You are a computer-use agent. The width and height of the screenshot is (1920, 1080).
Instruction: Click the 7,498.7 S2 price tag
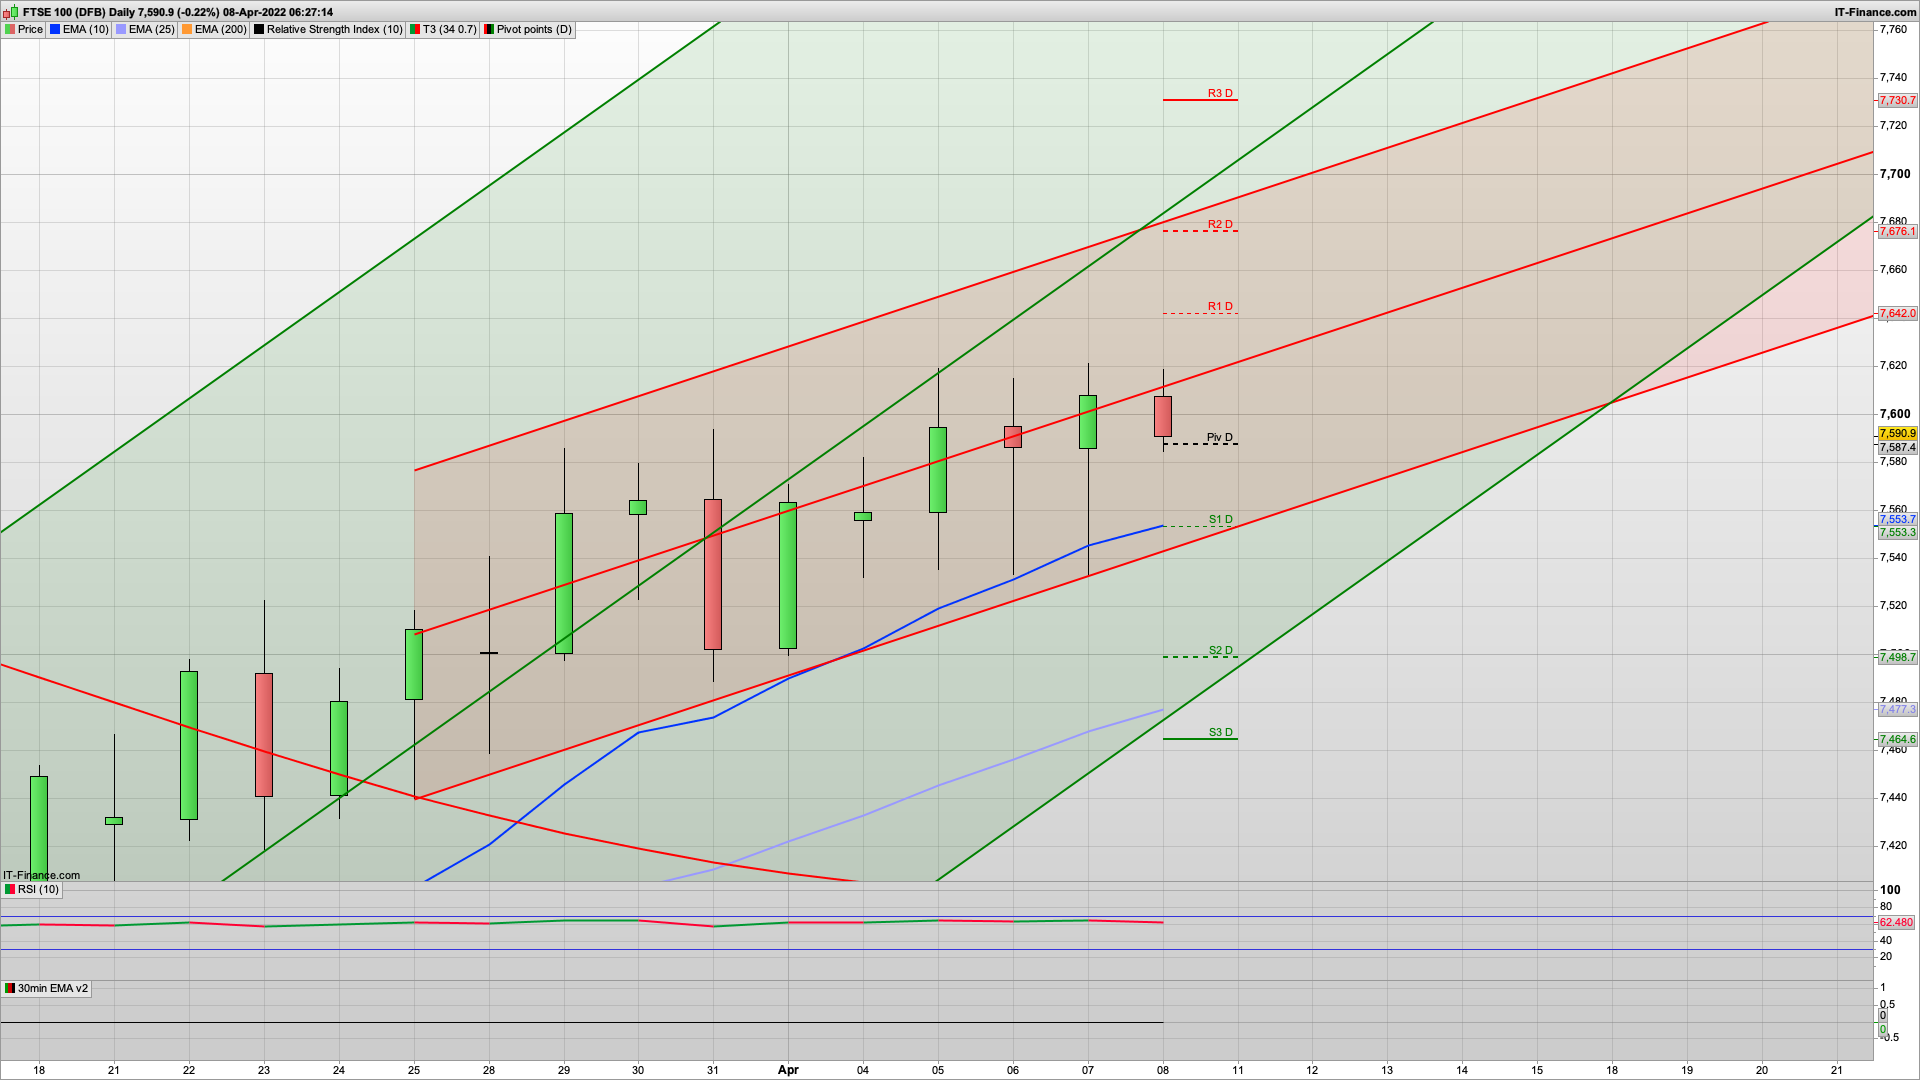(x=1897, y=658)
